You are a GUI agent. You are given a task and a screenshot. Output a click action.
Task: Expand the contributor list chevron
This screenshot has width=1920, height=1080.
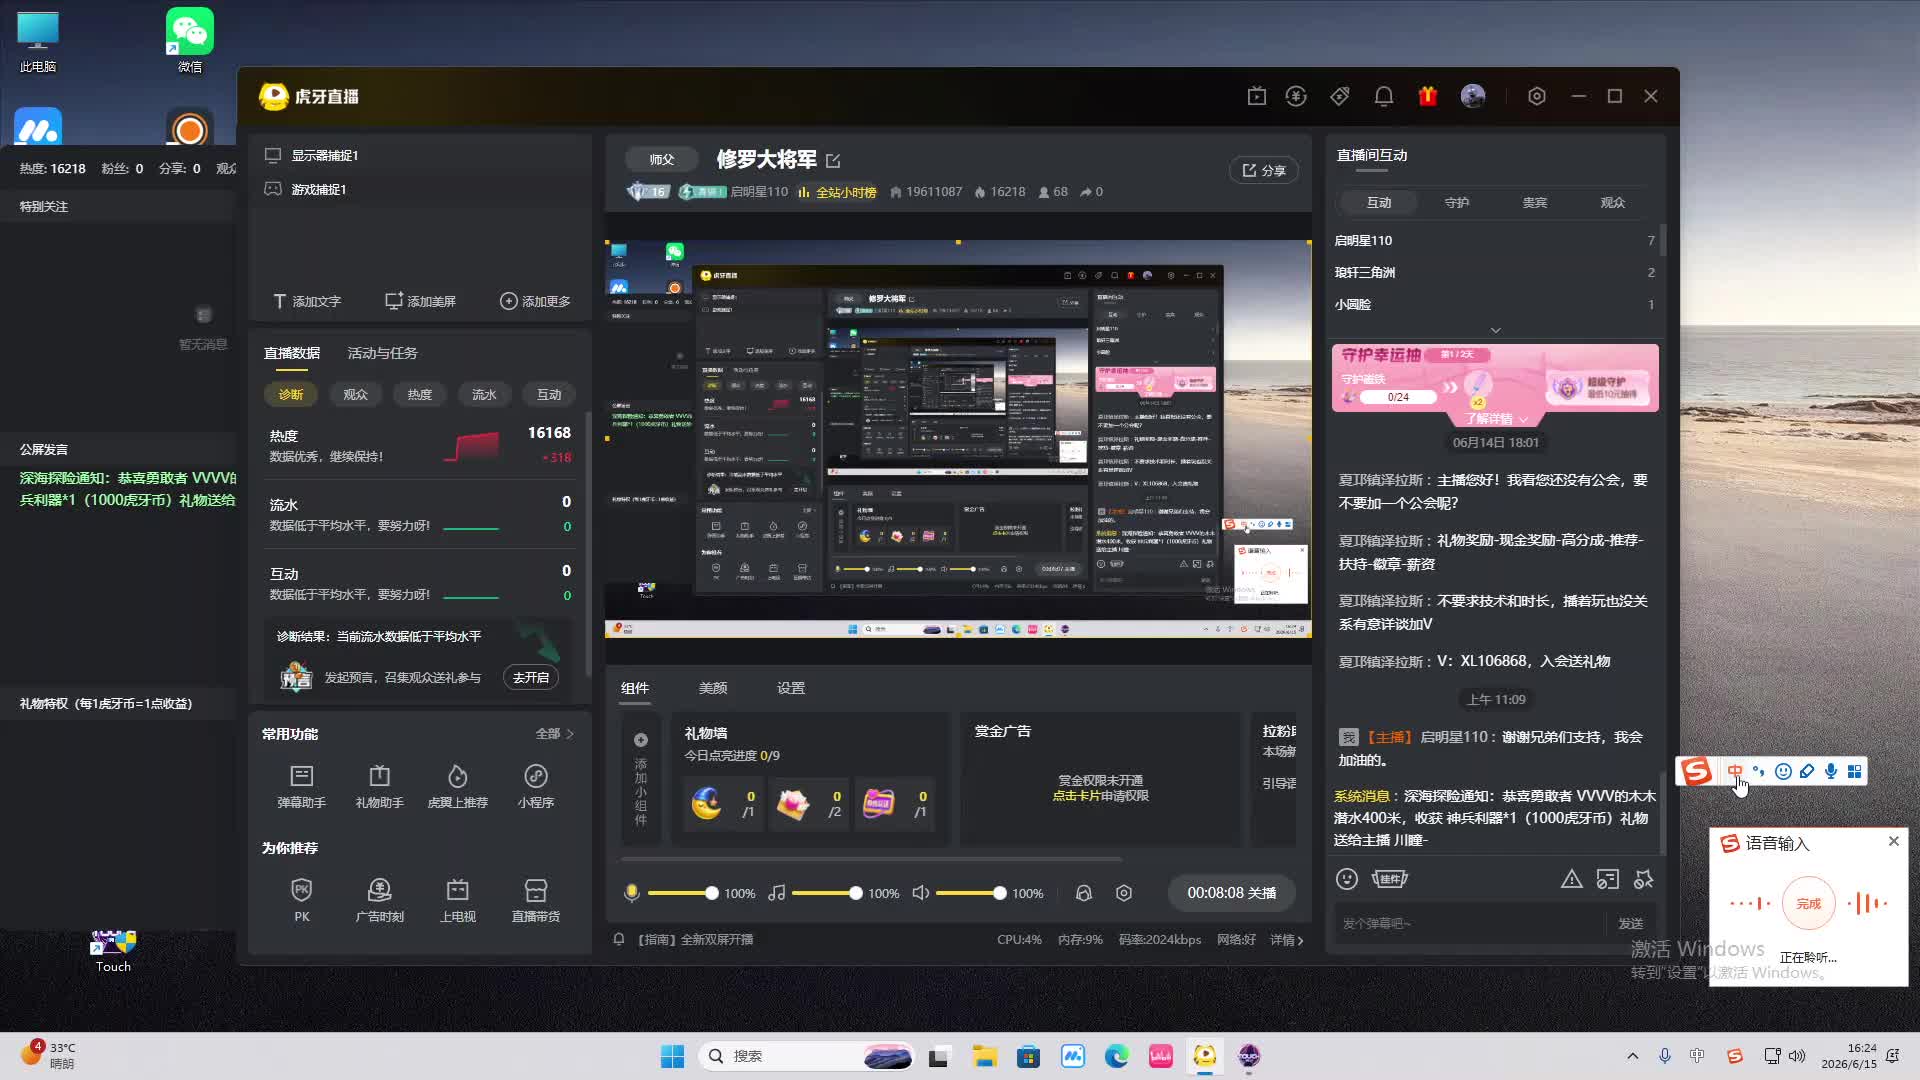[x=1496, y=330]
